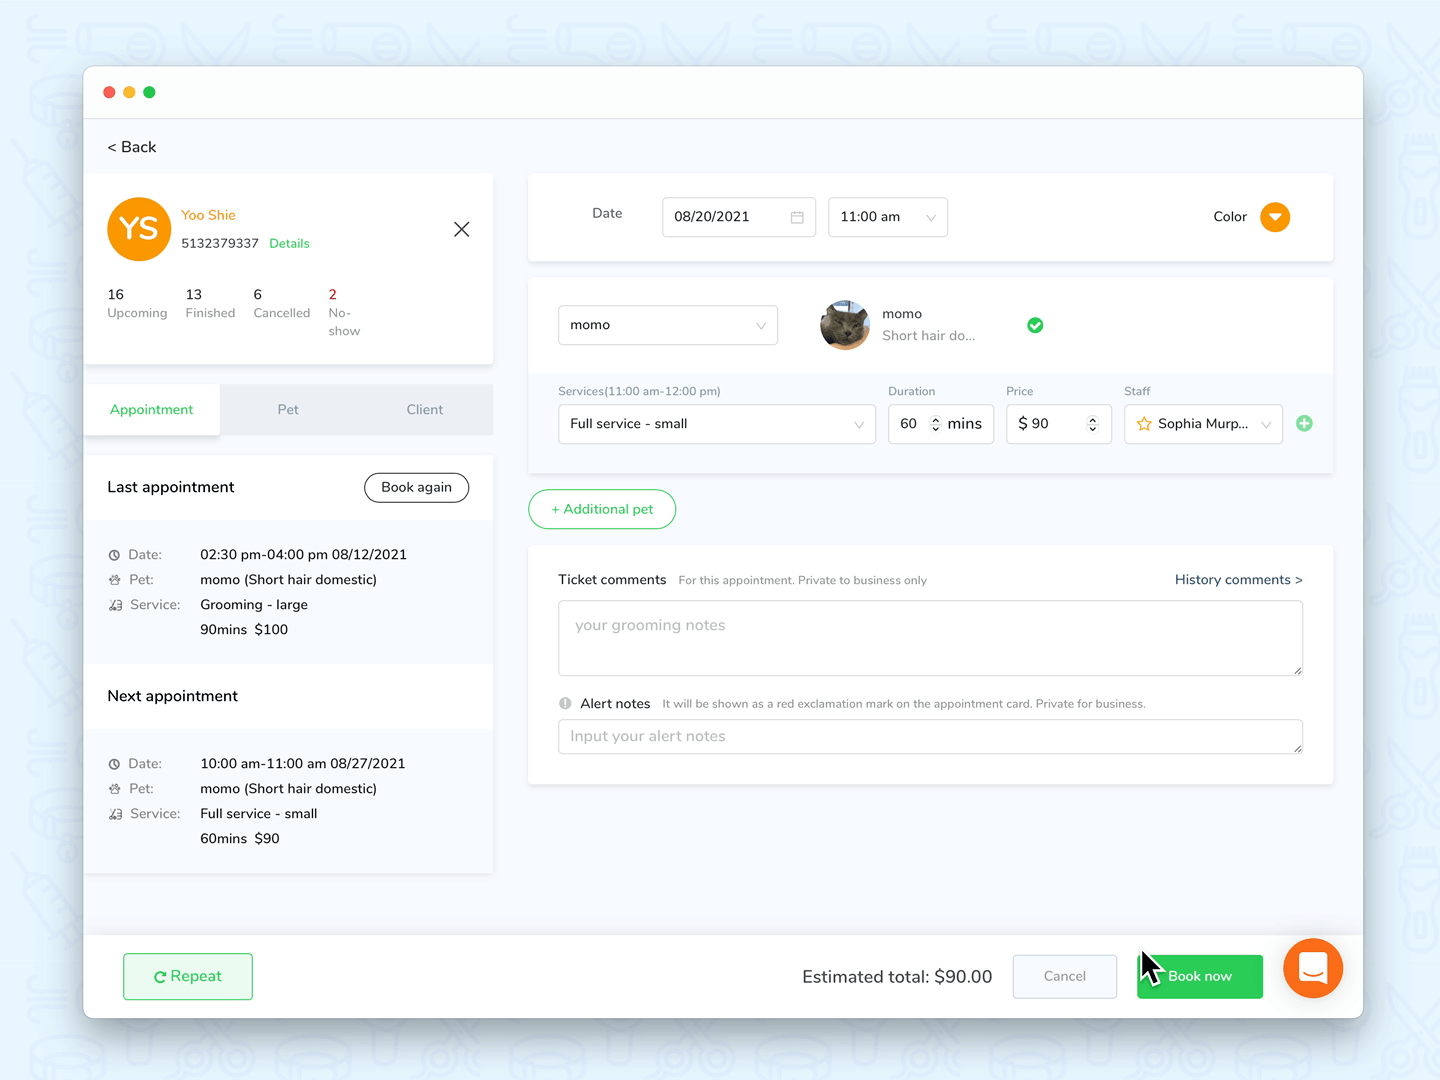
Task: Click the 60mins $90 text
Action: coord(240,839)
